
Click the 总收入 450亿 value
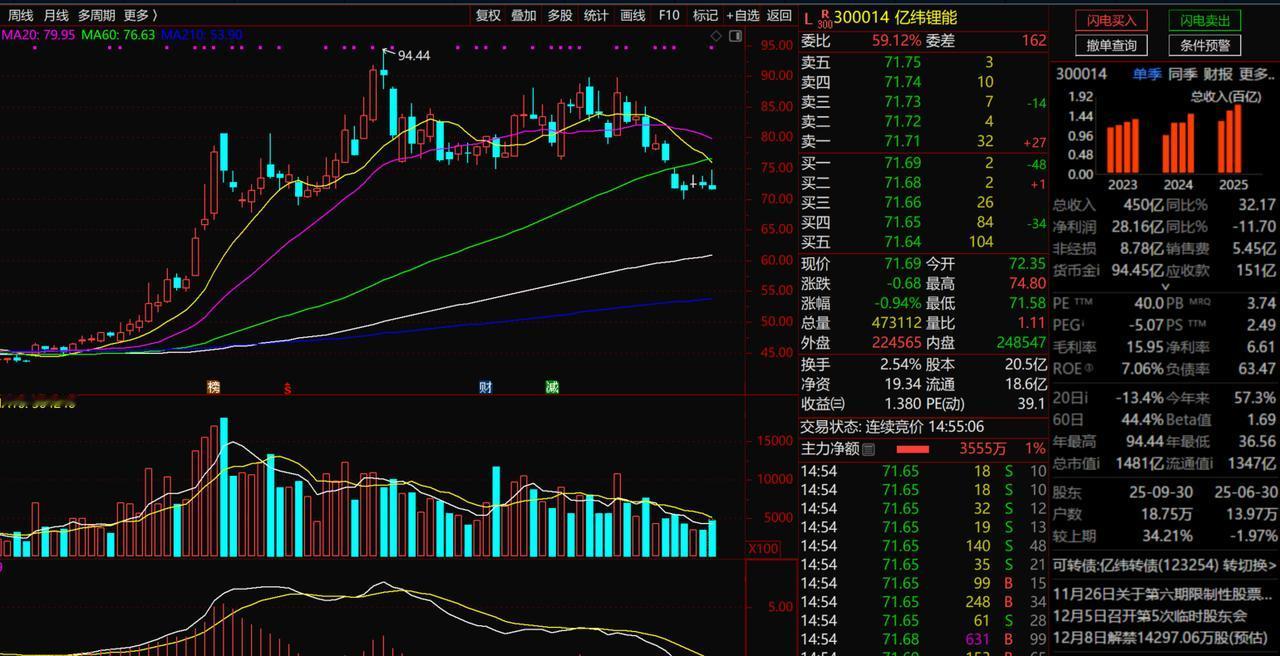pyautogui.click(x=1141, y=205)
